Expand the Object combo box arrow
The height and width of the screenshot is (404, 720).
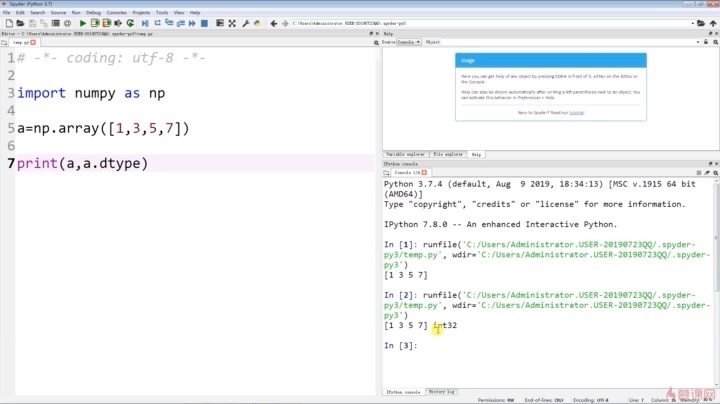click(x=698, y=42)
